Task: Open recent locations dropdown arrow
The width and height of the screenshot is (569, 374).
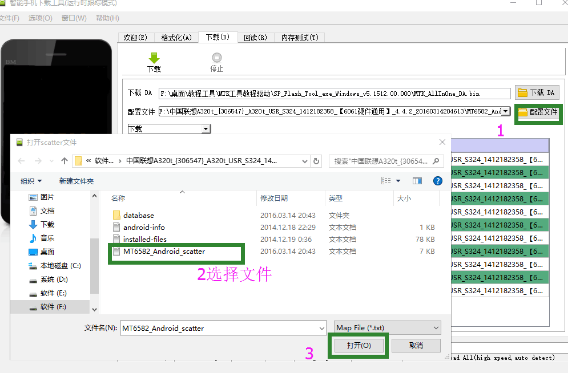Action: click(52, 161)
